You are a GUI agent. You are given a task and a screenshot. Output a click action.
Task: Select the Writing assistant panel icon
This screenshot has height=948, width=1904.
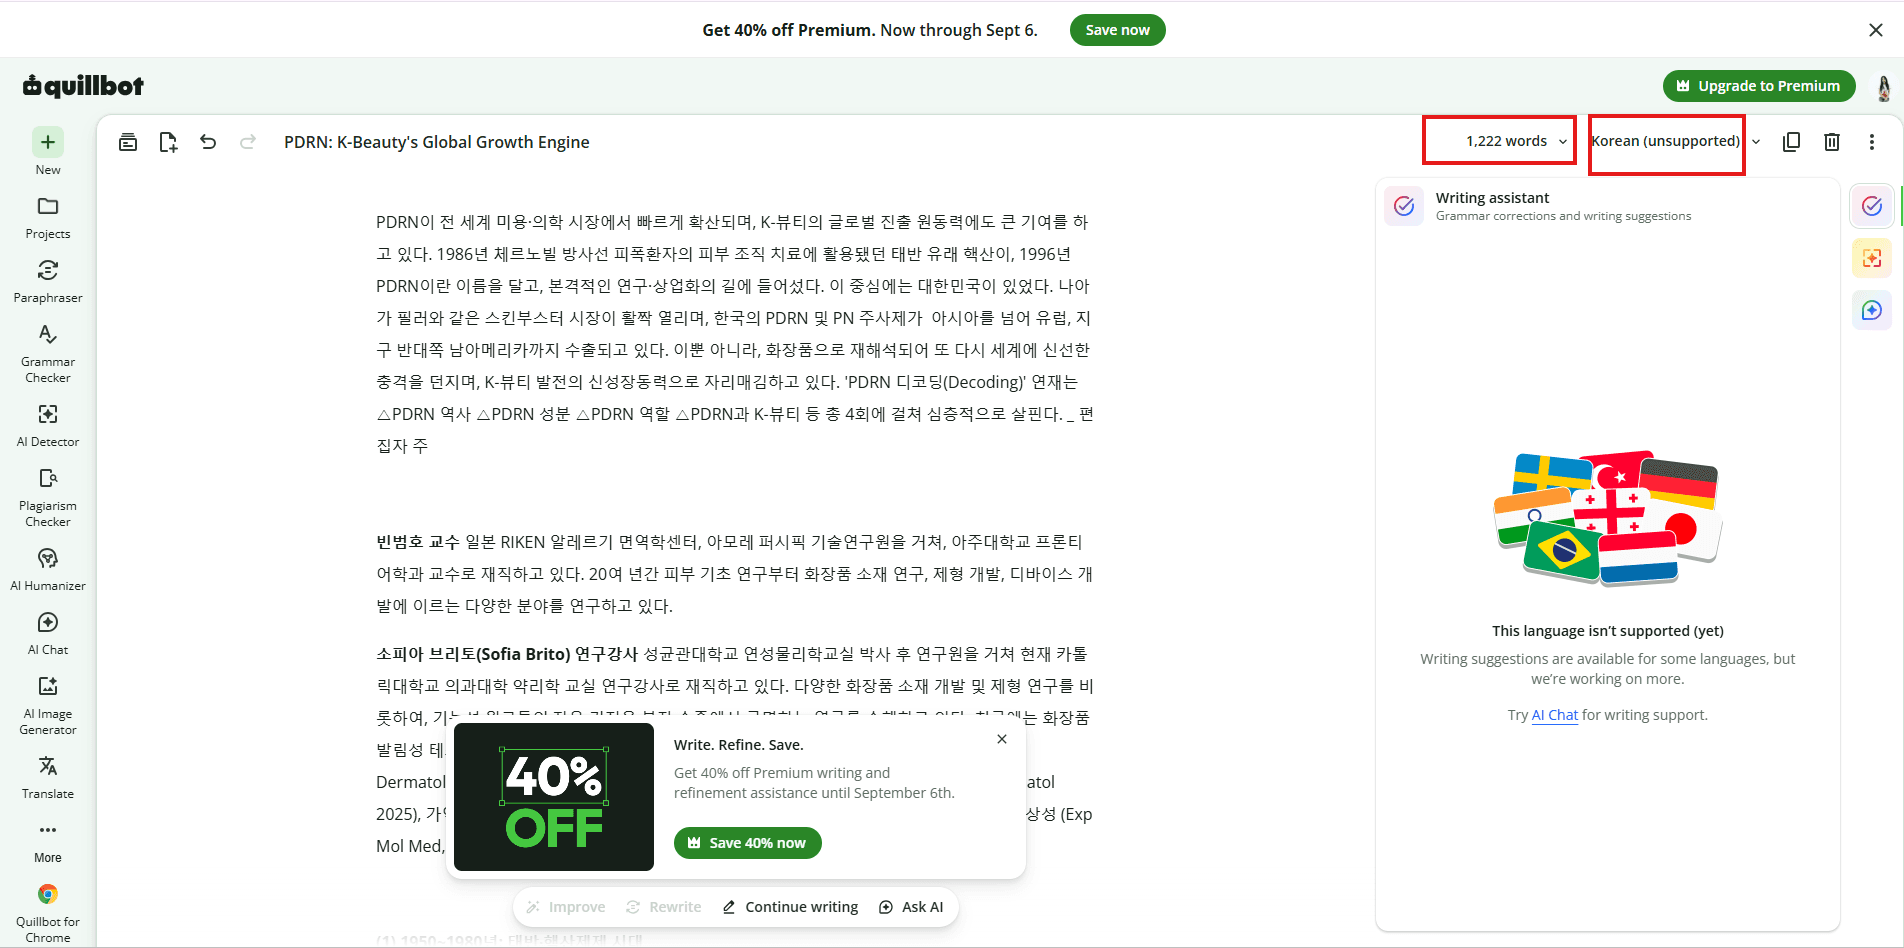[x=1872, y=206]
